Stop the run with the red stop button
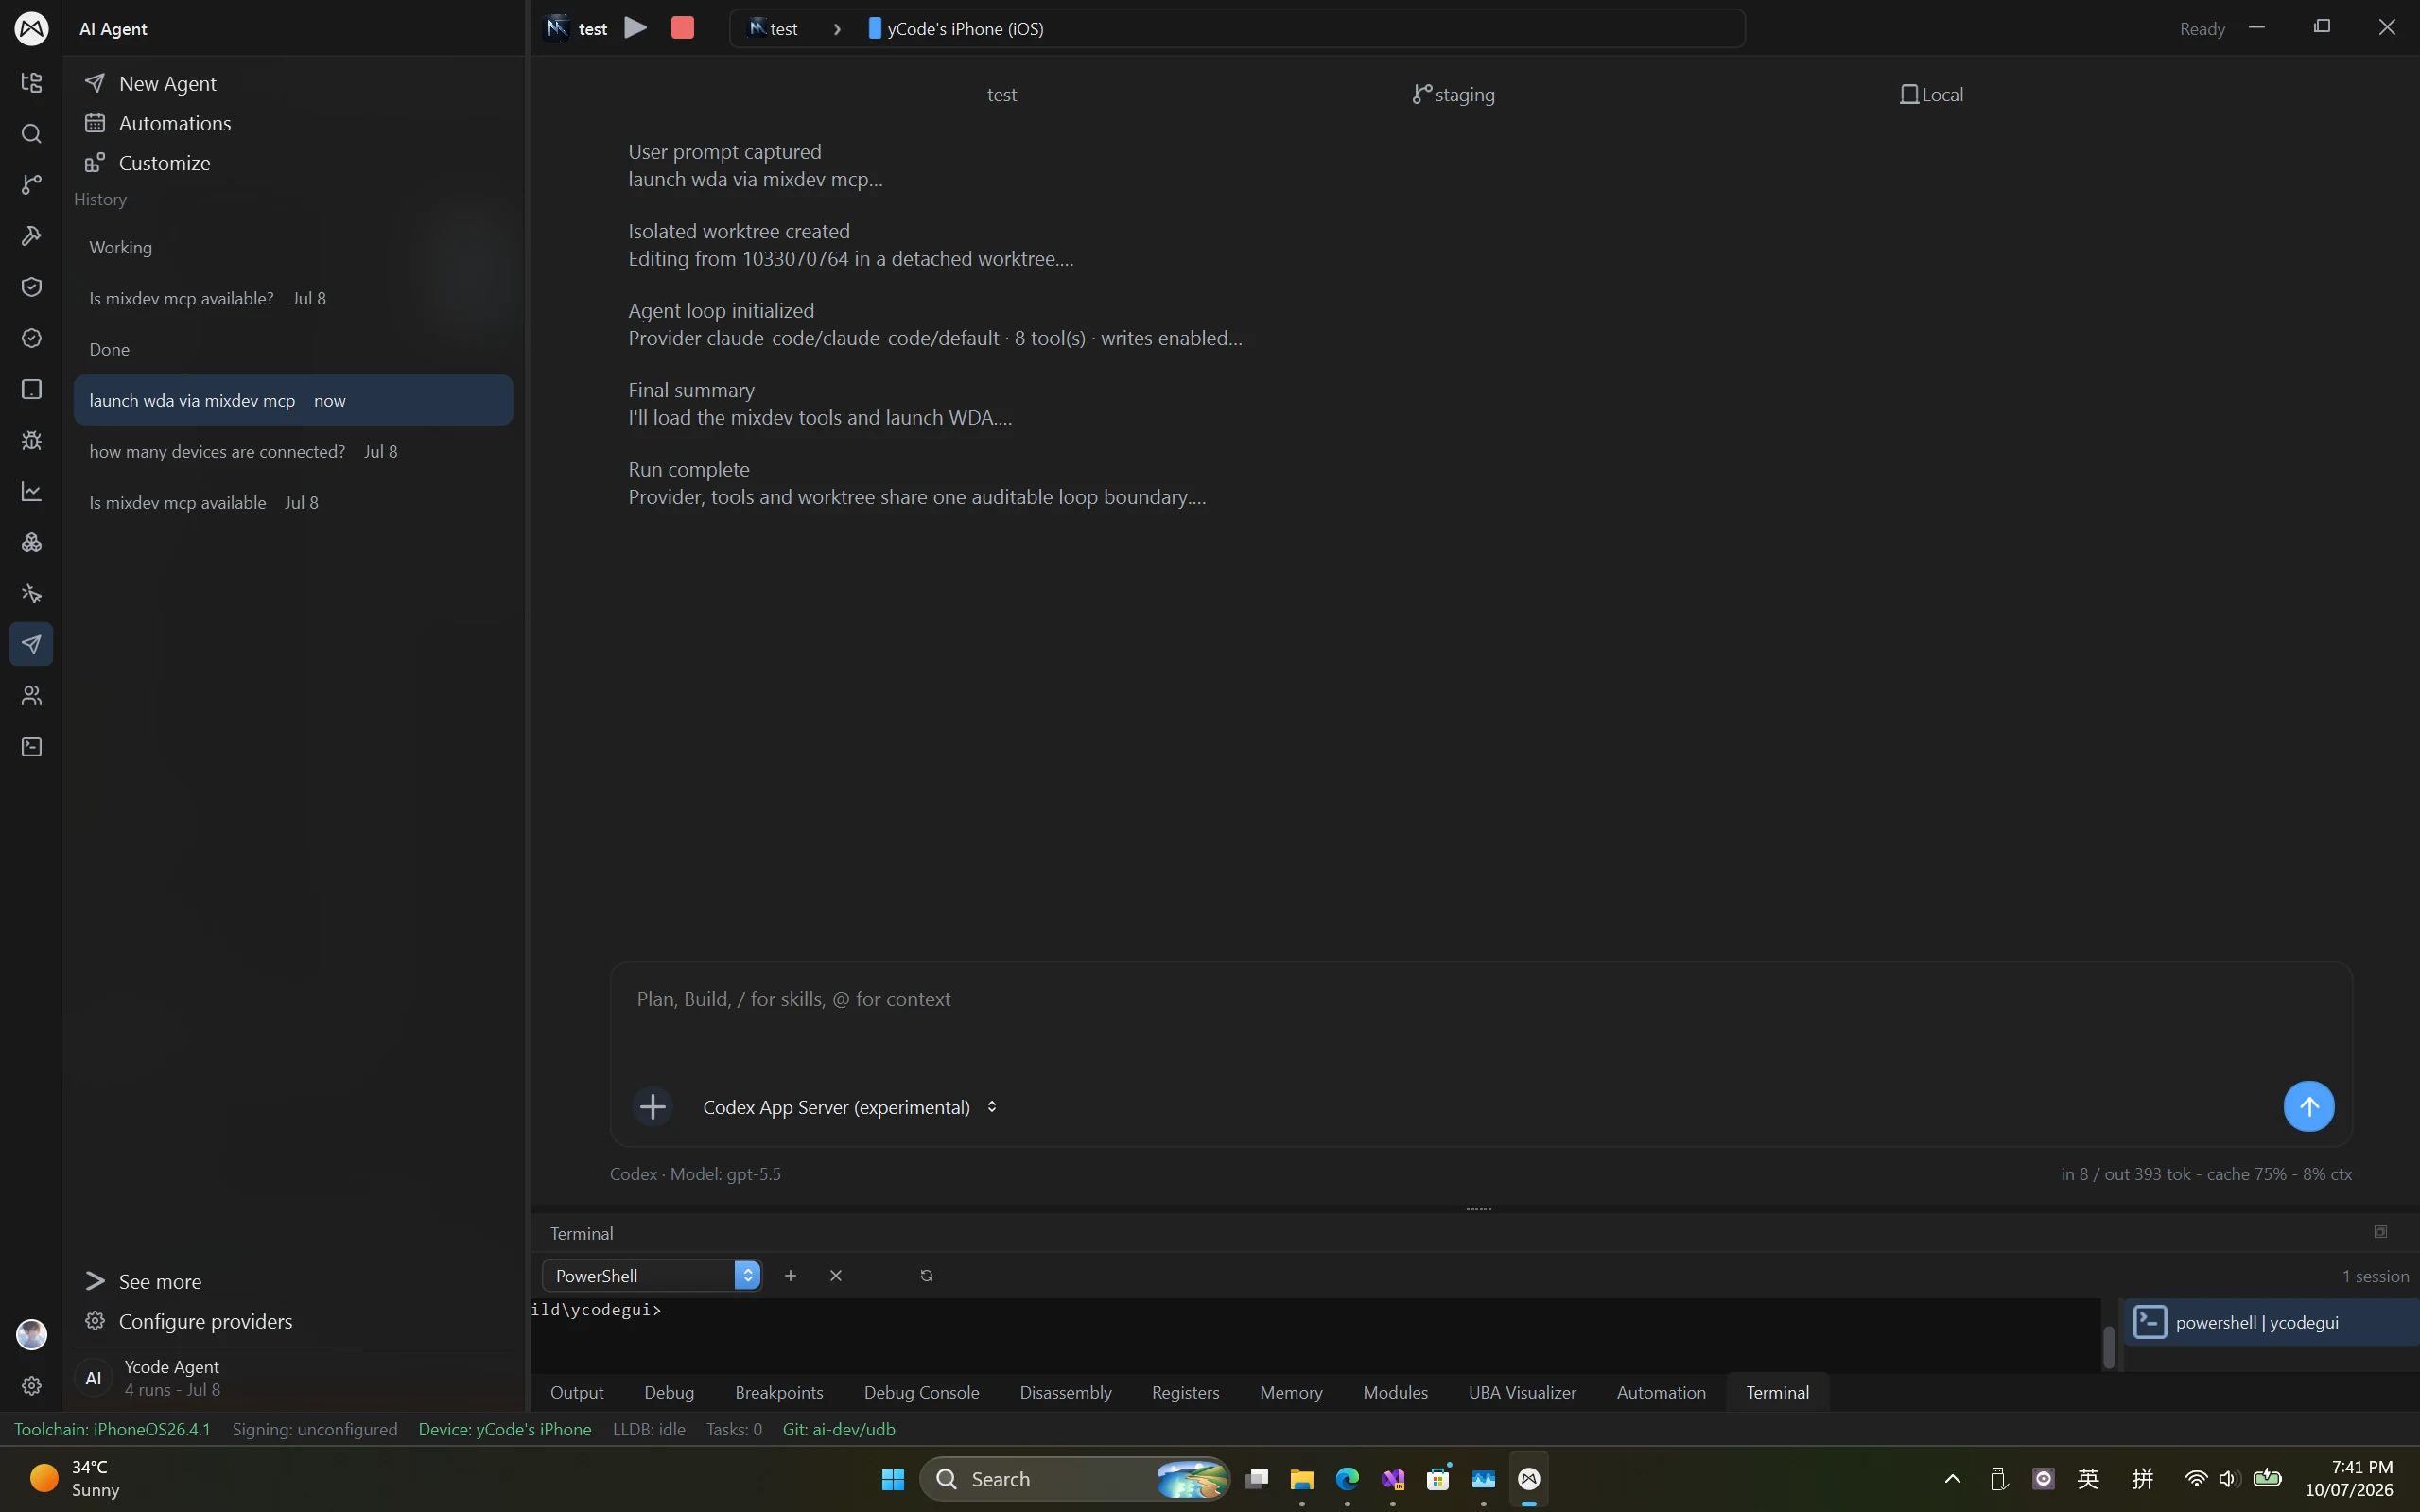The width and height of the screenshot is (2420, 1512). 683,28
